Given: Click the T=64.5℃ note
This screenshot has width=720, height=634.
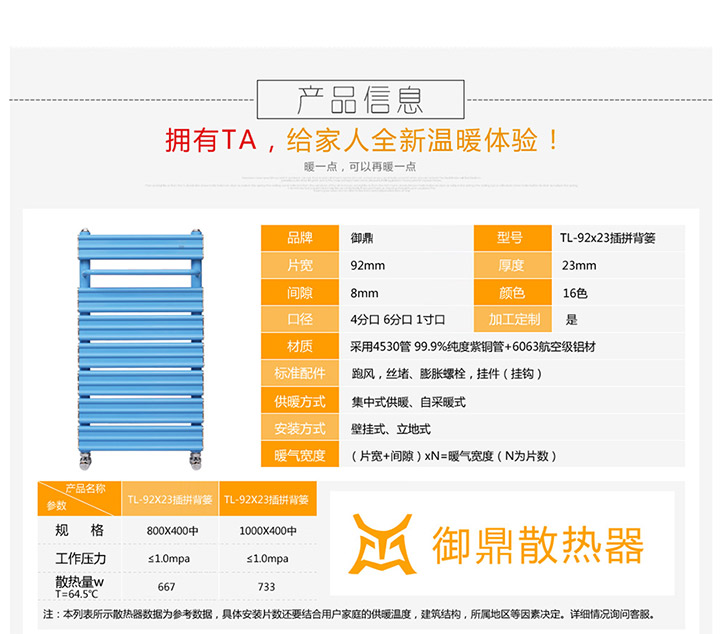Looking at the screenshot, I should point(77,594).
